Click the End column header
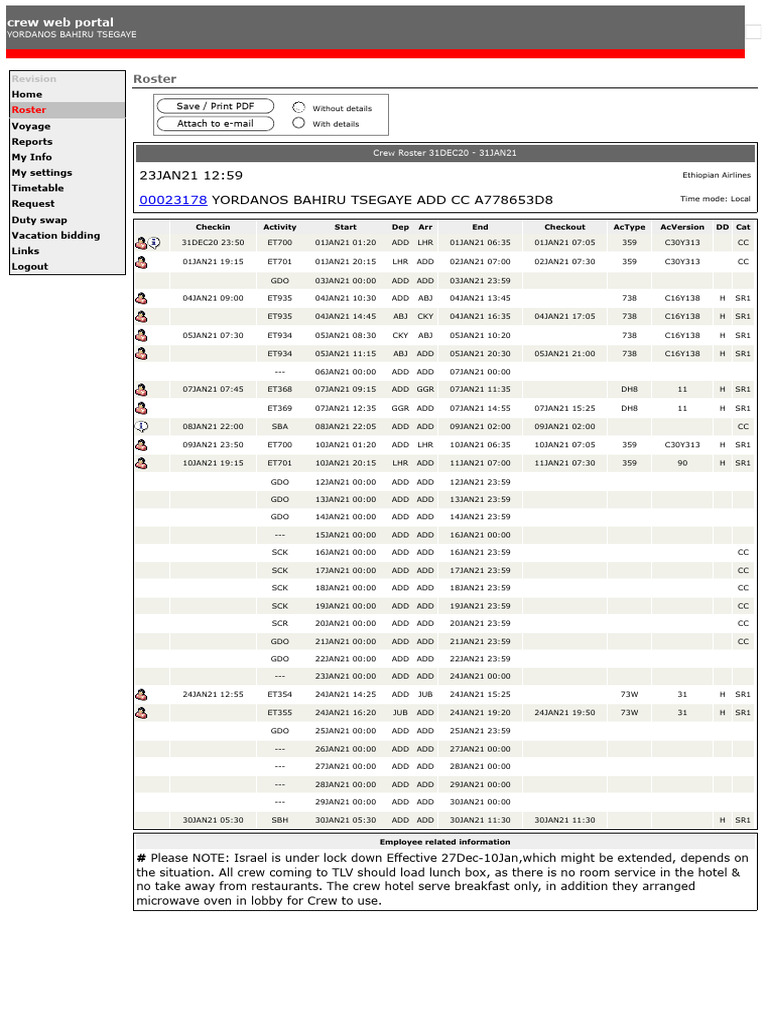This screenshot has width=768, height=1024. point(480,227)
